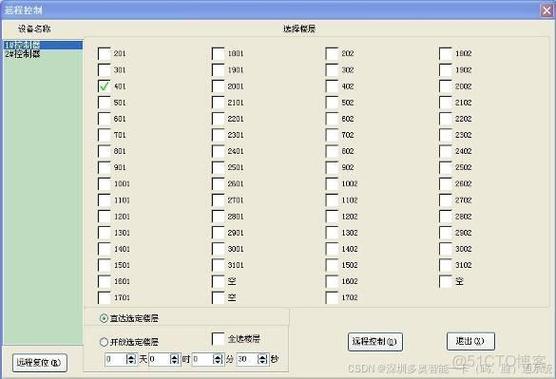
Task: Select 1#控制器 in the device list
Action: (x=43, y=45)
